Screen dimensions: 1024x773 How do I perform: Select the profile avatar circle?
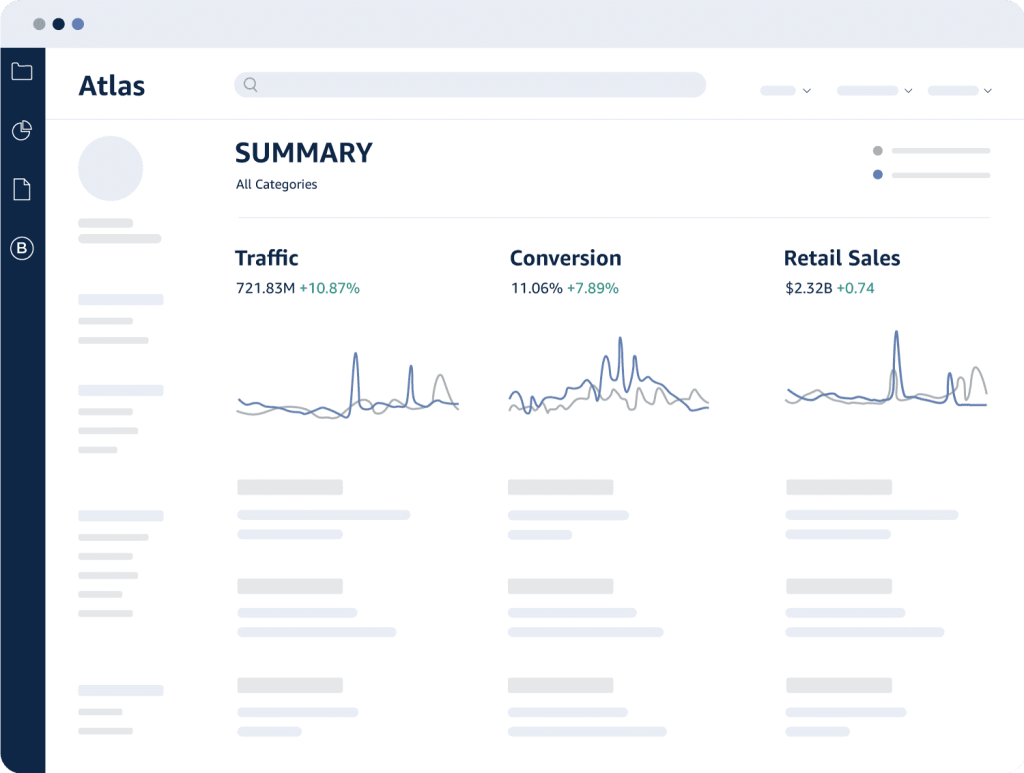pos(110,168)
